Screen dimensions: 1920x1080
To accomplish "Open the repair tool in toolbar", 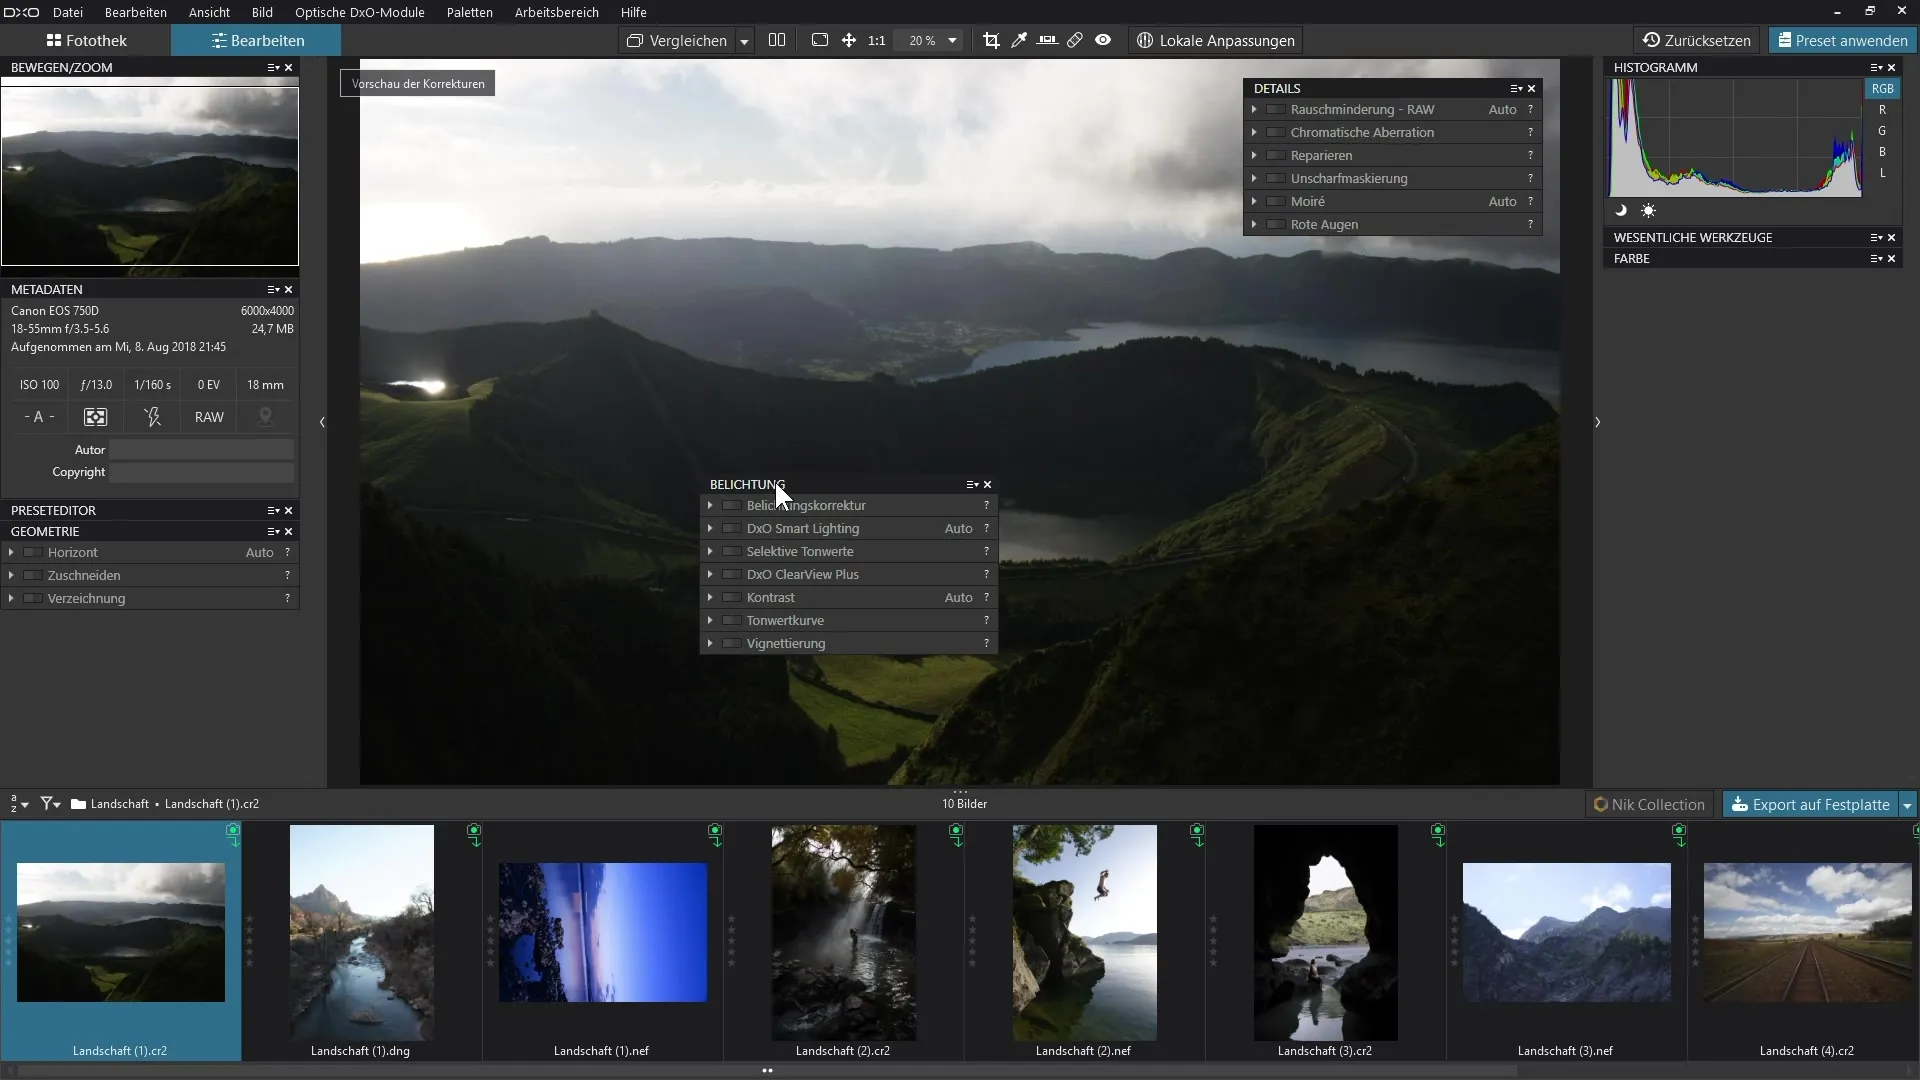I will (1075, 40).
